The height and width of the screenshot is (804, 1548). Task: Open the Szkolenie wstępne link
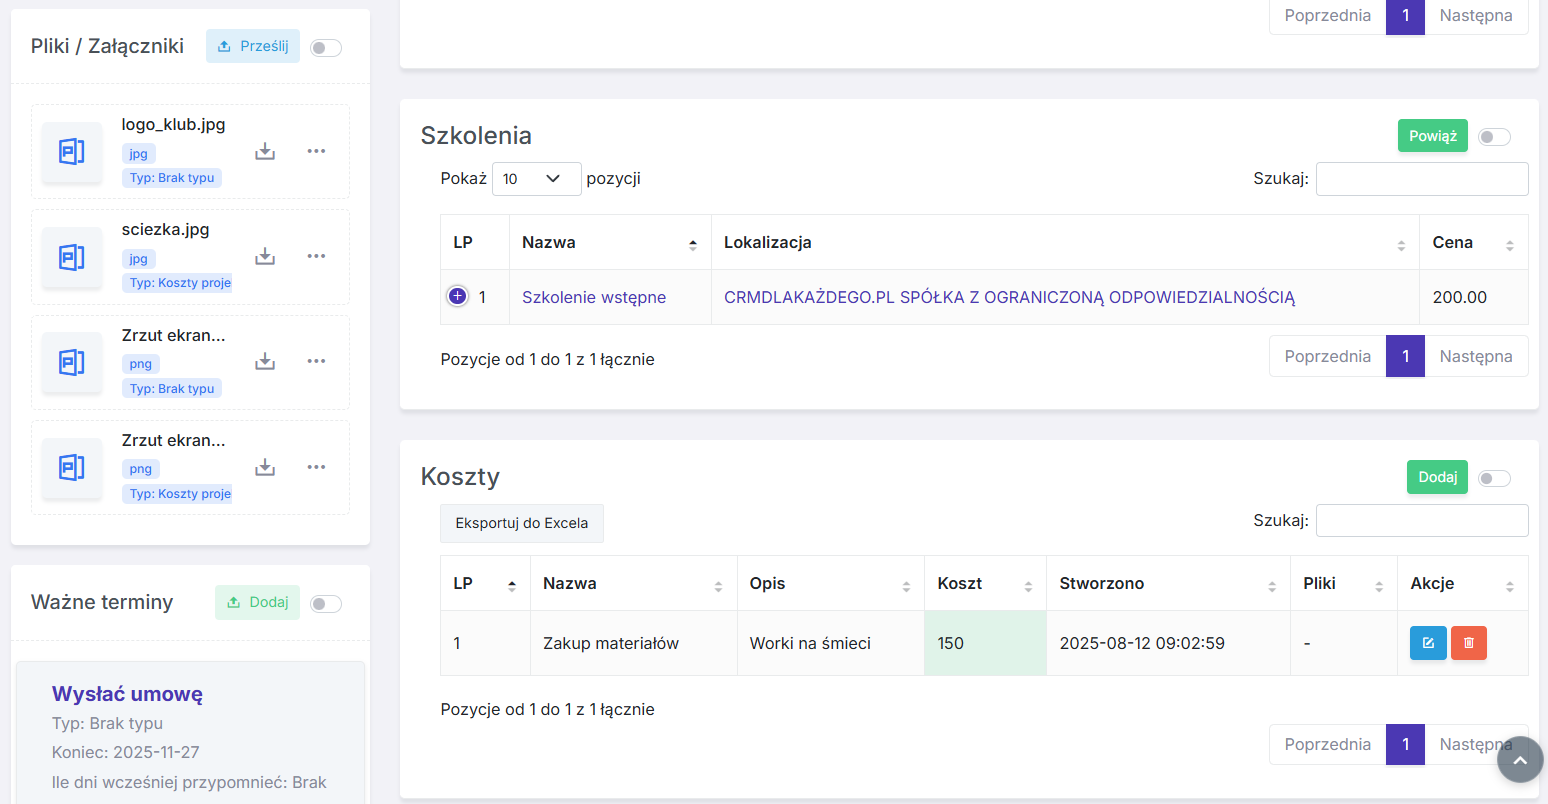[594, 297]
